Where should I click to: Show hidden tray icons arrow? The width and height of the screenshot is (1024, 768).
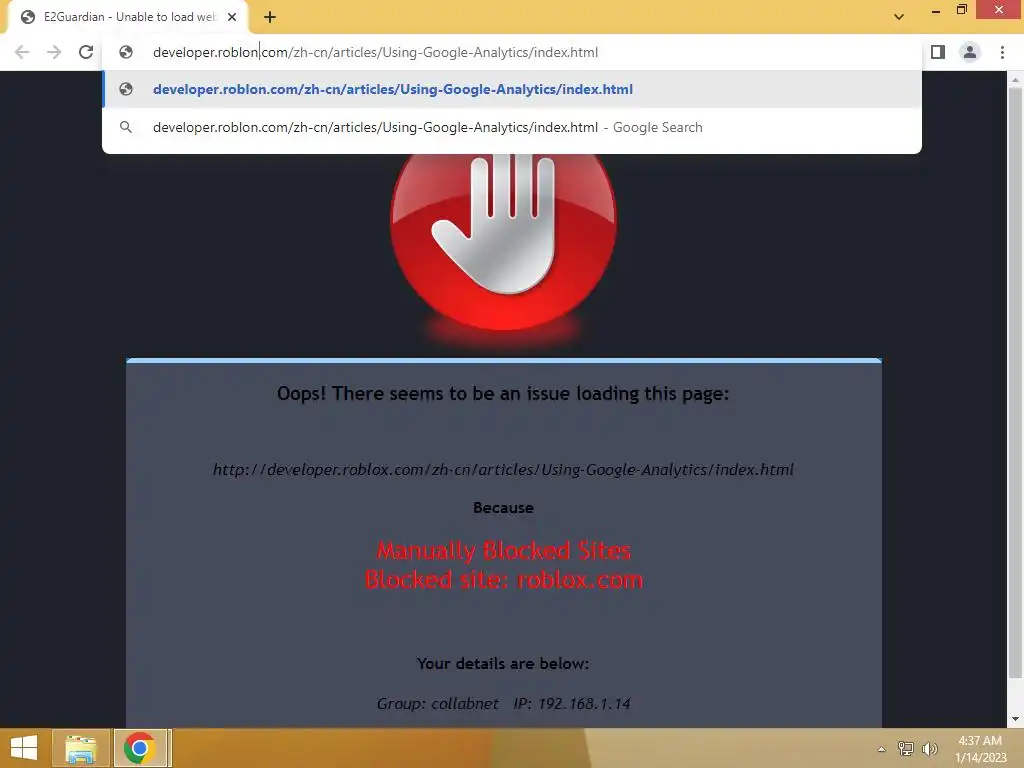pos(882,749)
